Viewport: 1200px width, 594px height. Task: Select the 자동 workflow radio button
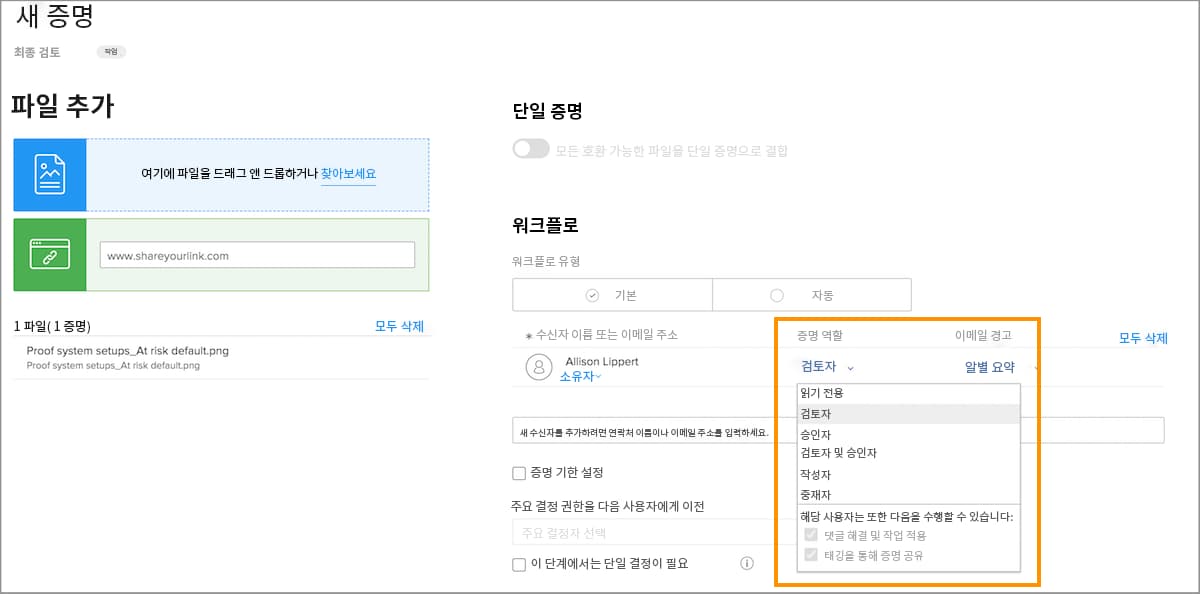point(775,294)
